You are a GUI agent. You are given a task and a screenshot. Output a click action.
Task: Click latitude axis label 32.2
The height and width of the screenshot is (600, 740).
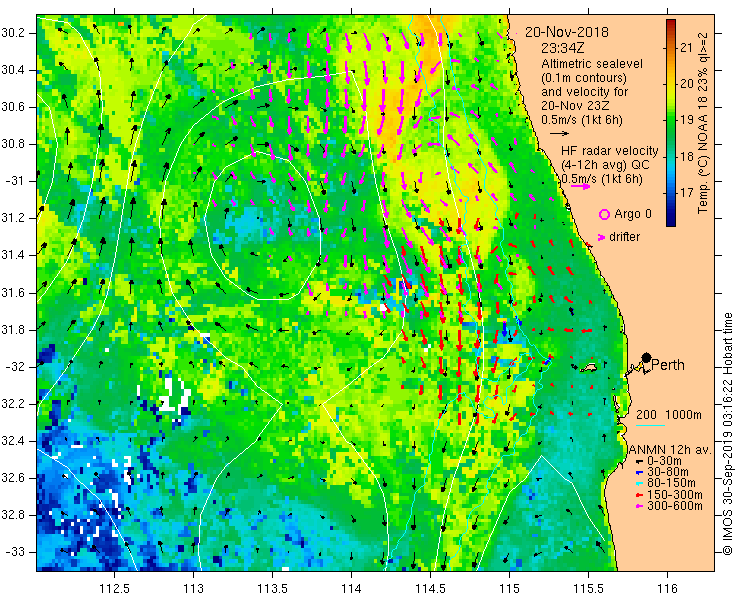(x=13, y=404)
